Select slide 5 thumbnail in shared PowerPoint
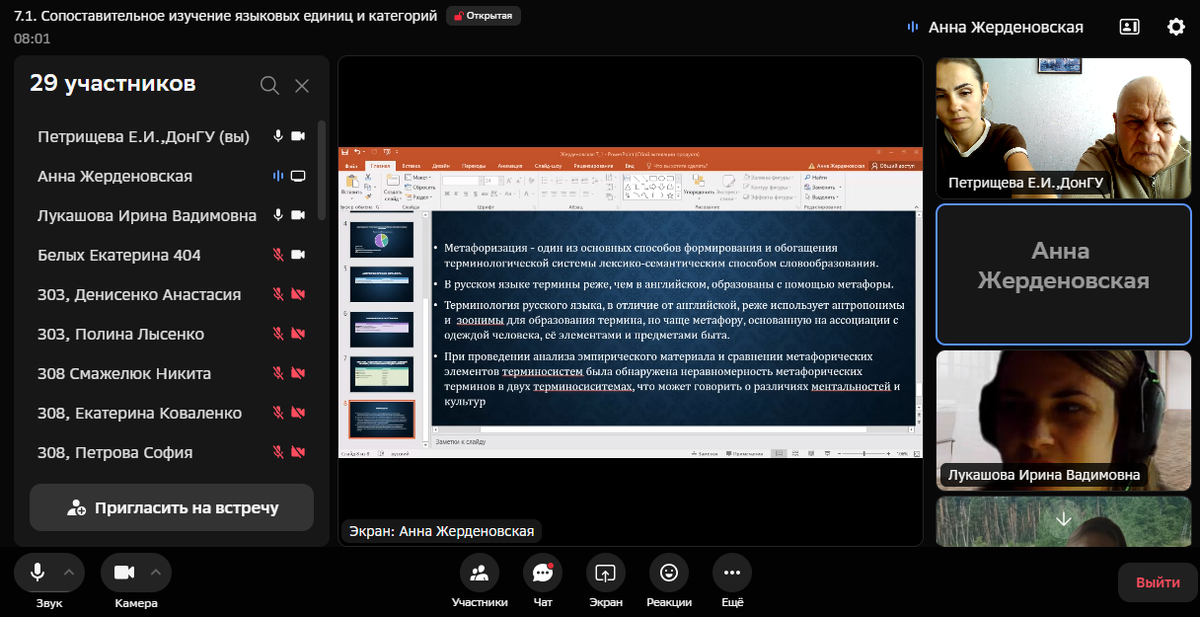1200x617 pixels. 381,284
